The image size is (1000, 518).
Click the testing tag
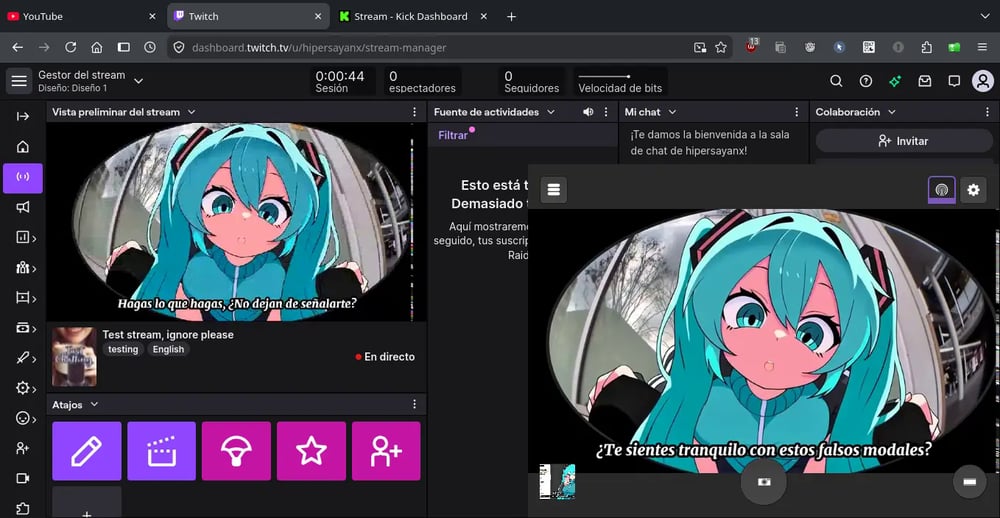coord(123,349)
